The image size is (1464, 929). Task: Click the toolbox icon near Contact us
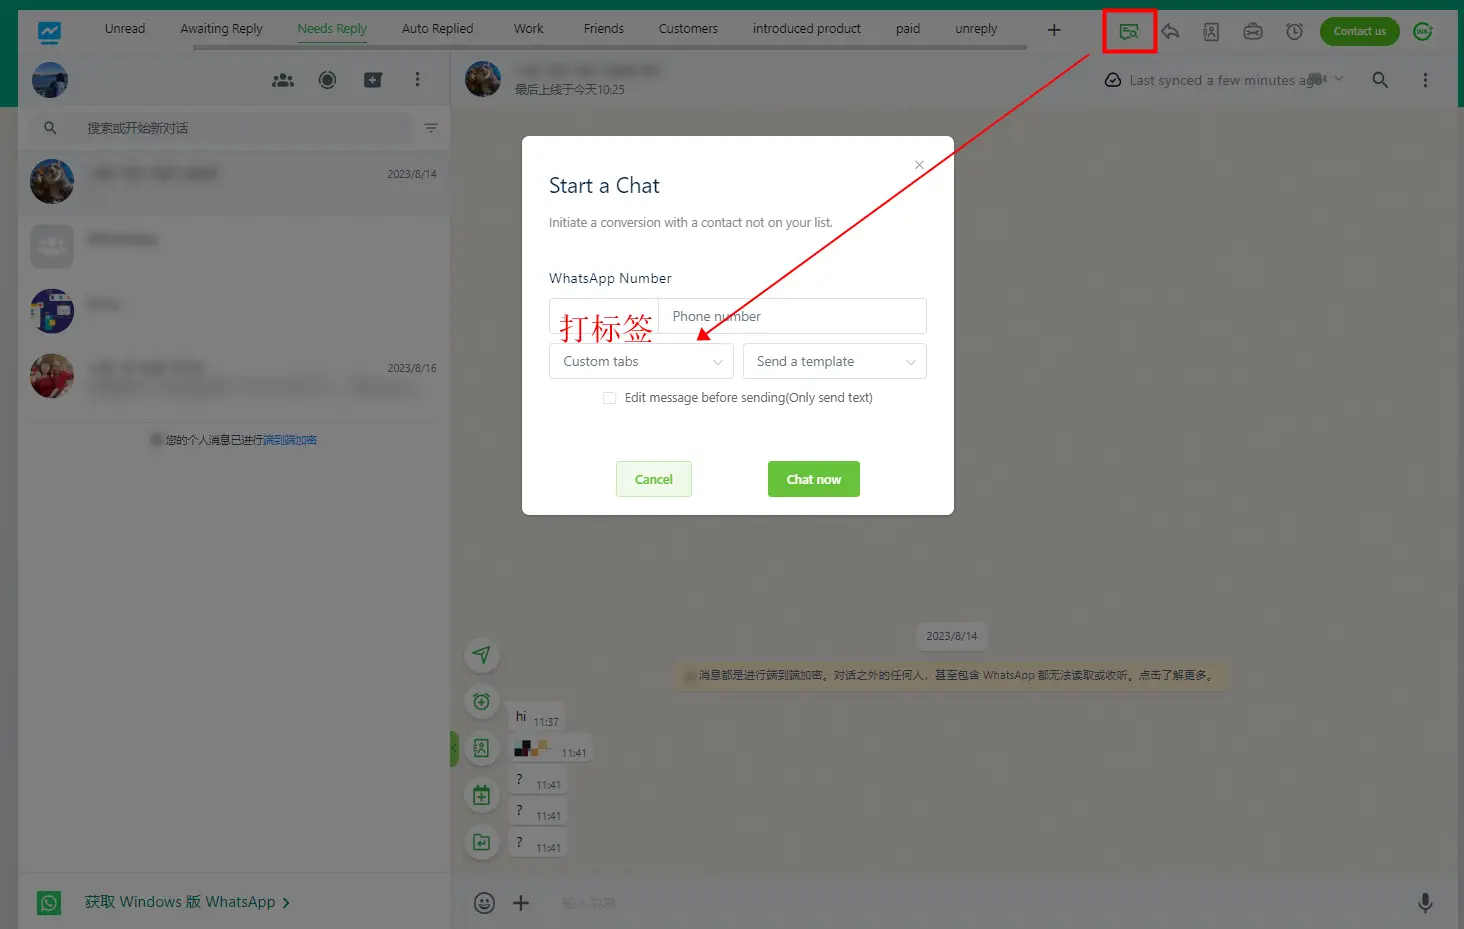(x=1253, y=31)
